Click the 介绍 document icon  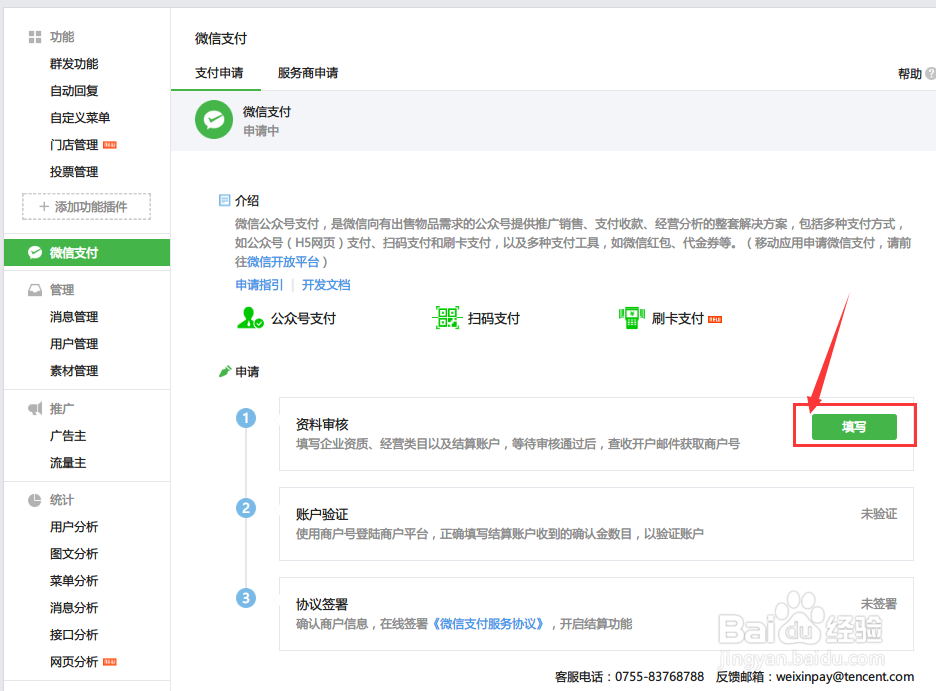[x=224, y=200]
